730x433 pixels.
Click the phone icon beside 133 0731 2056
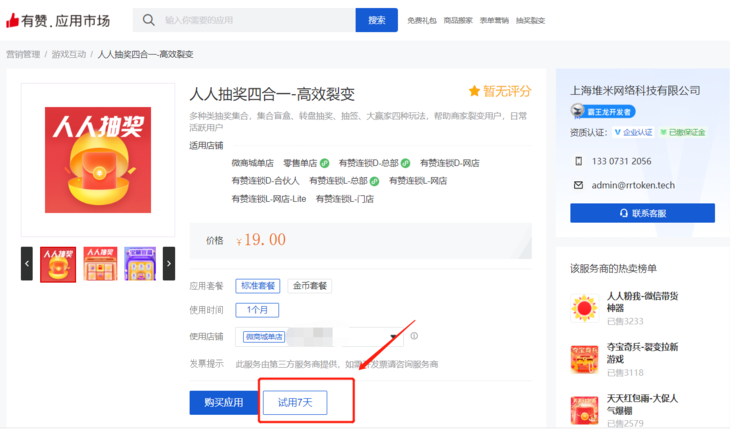point(578,161)
